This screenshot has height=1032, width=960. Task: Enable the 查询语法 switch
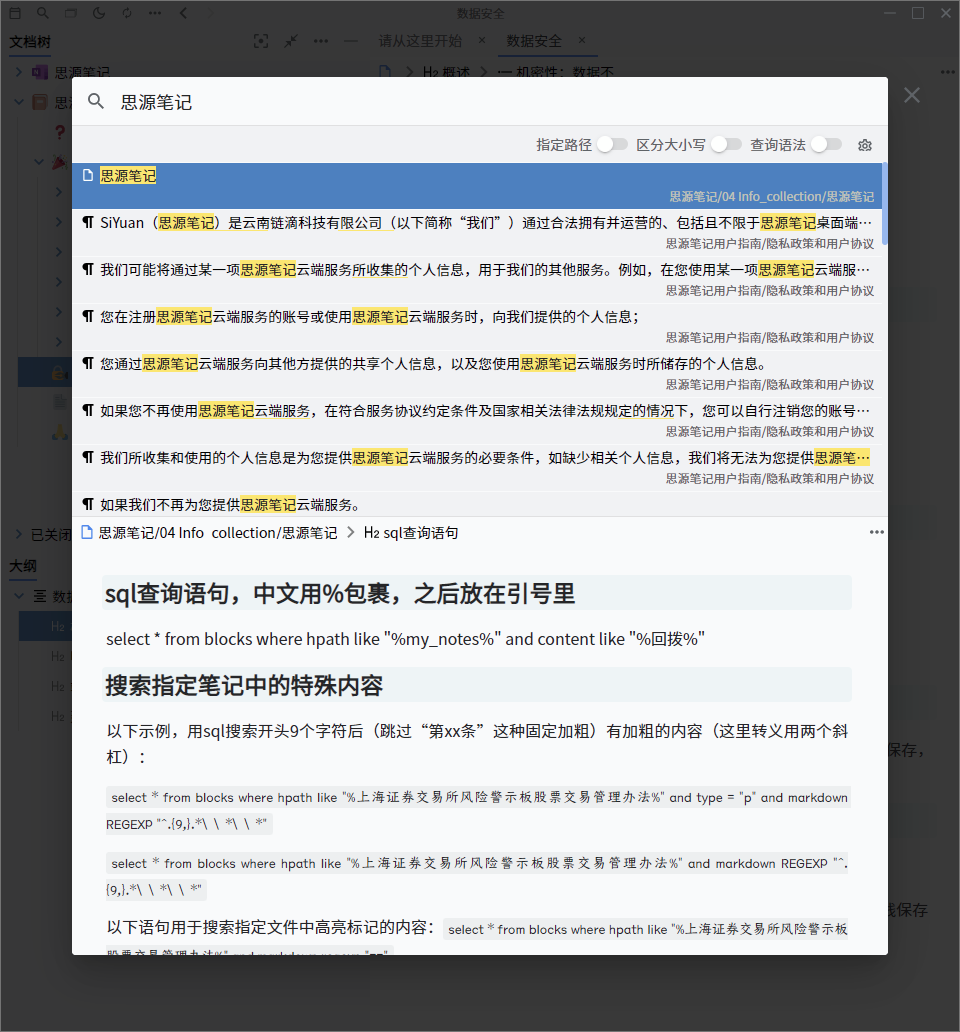[827, 144]
